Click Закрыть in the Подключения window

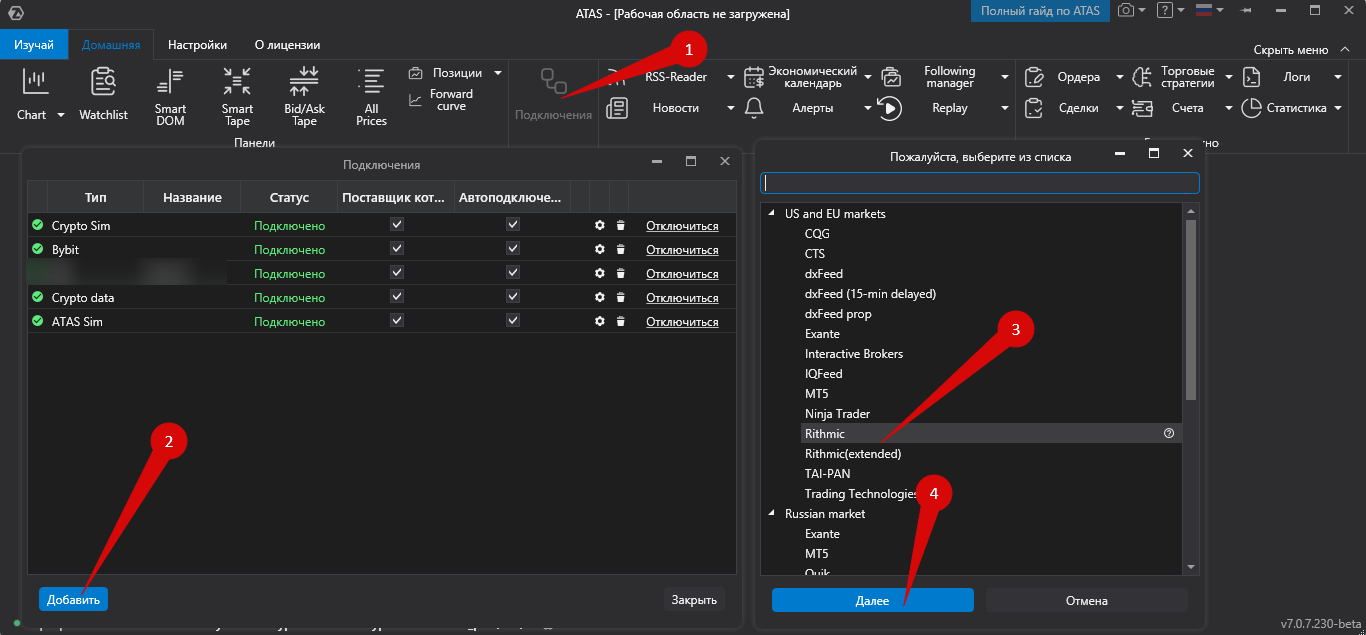pyautogui.click(x=694, y=599)
